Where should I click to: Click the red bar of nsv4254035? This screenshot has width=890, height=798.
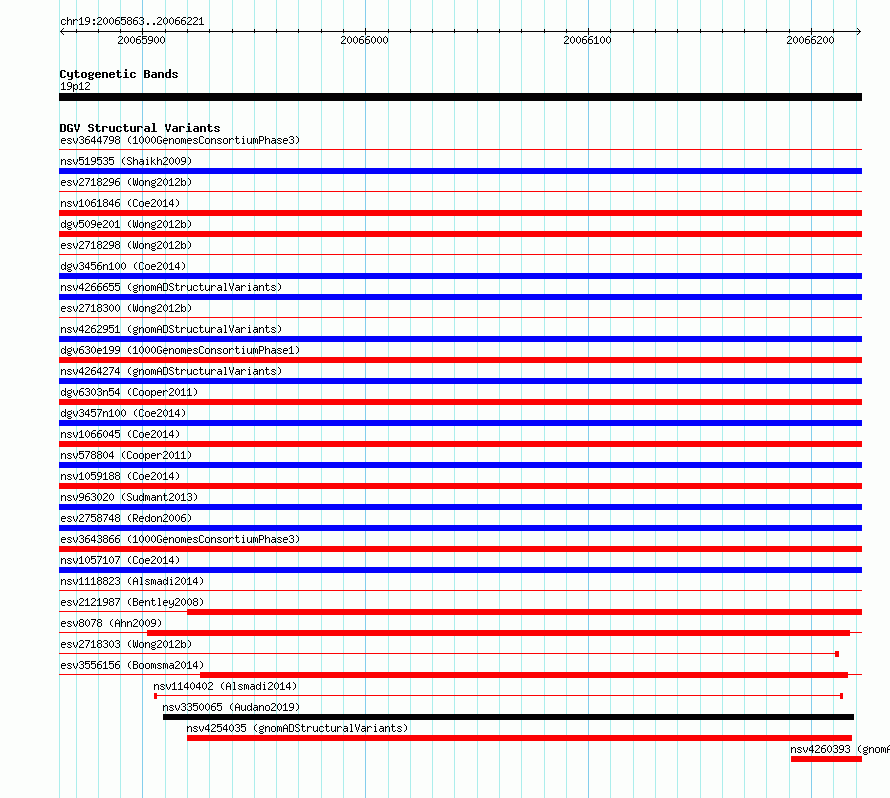pyautogui.click(x=519, y=738)
